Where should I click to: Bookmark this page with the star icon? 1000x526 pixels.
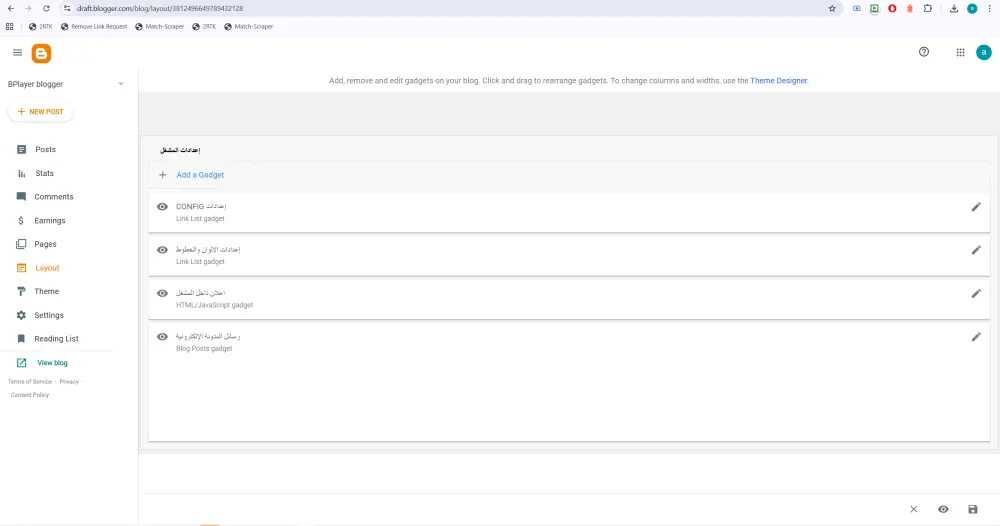coord(832,8)
